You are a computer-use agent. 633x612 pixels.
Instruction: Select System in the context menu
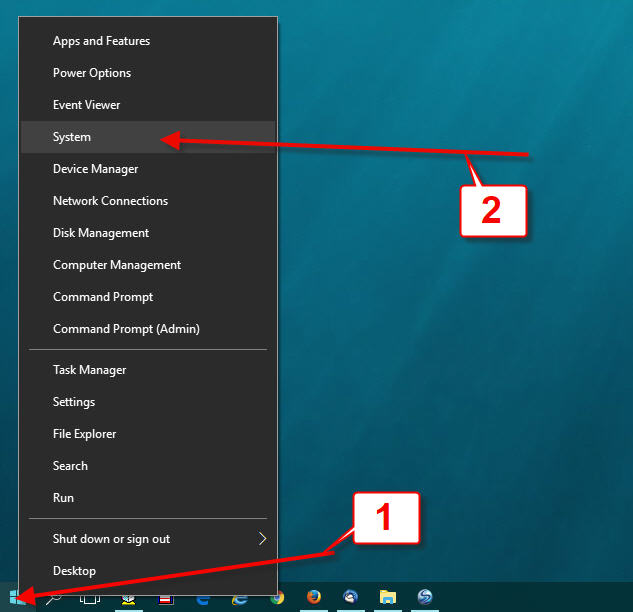tap(72, 137)
